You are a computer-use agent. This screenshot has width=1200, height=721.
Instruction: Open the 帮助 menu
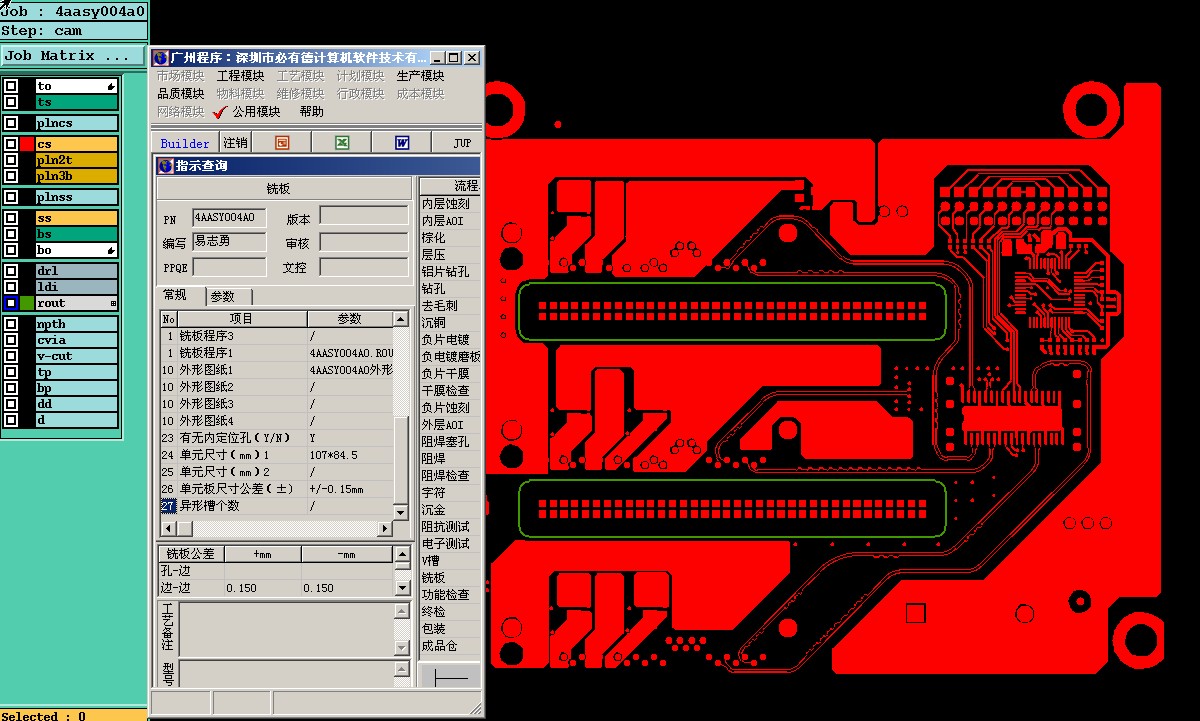tap(311, 112)
